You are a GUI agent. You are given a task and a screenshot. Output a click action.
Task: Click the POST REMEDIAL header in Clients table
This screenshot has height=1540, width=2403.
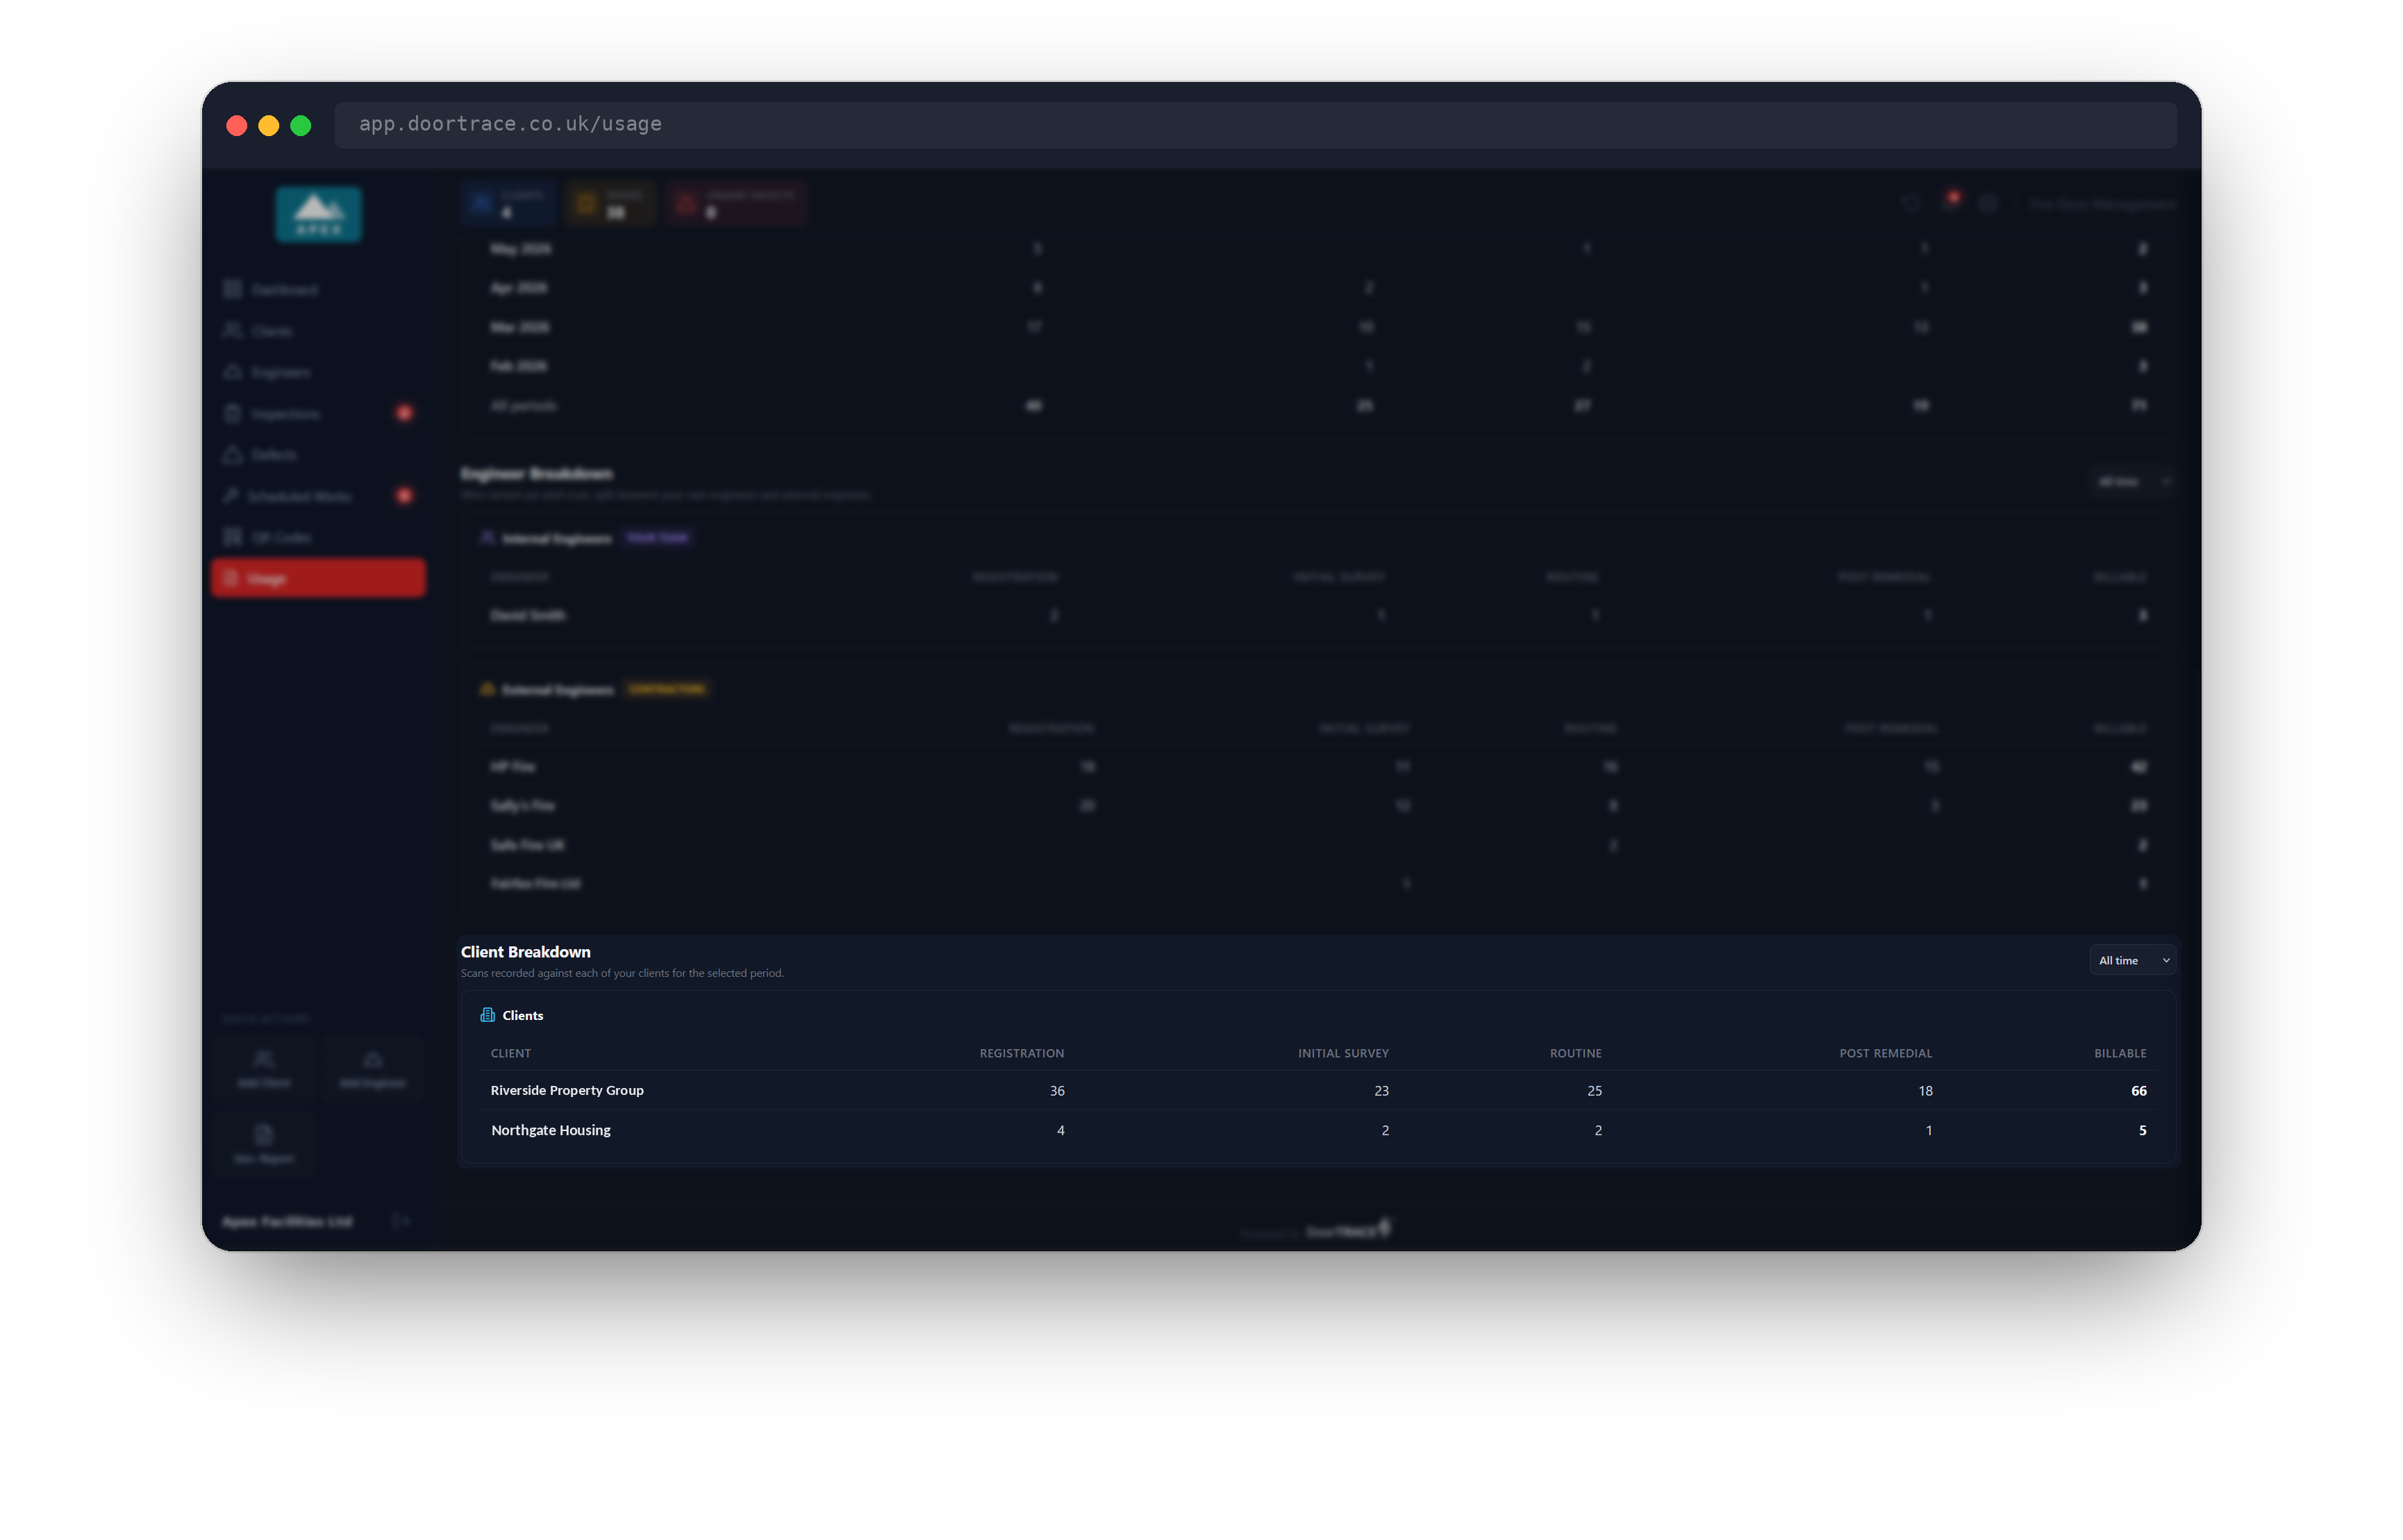(x=1885, y=1053)
